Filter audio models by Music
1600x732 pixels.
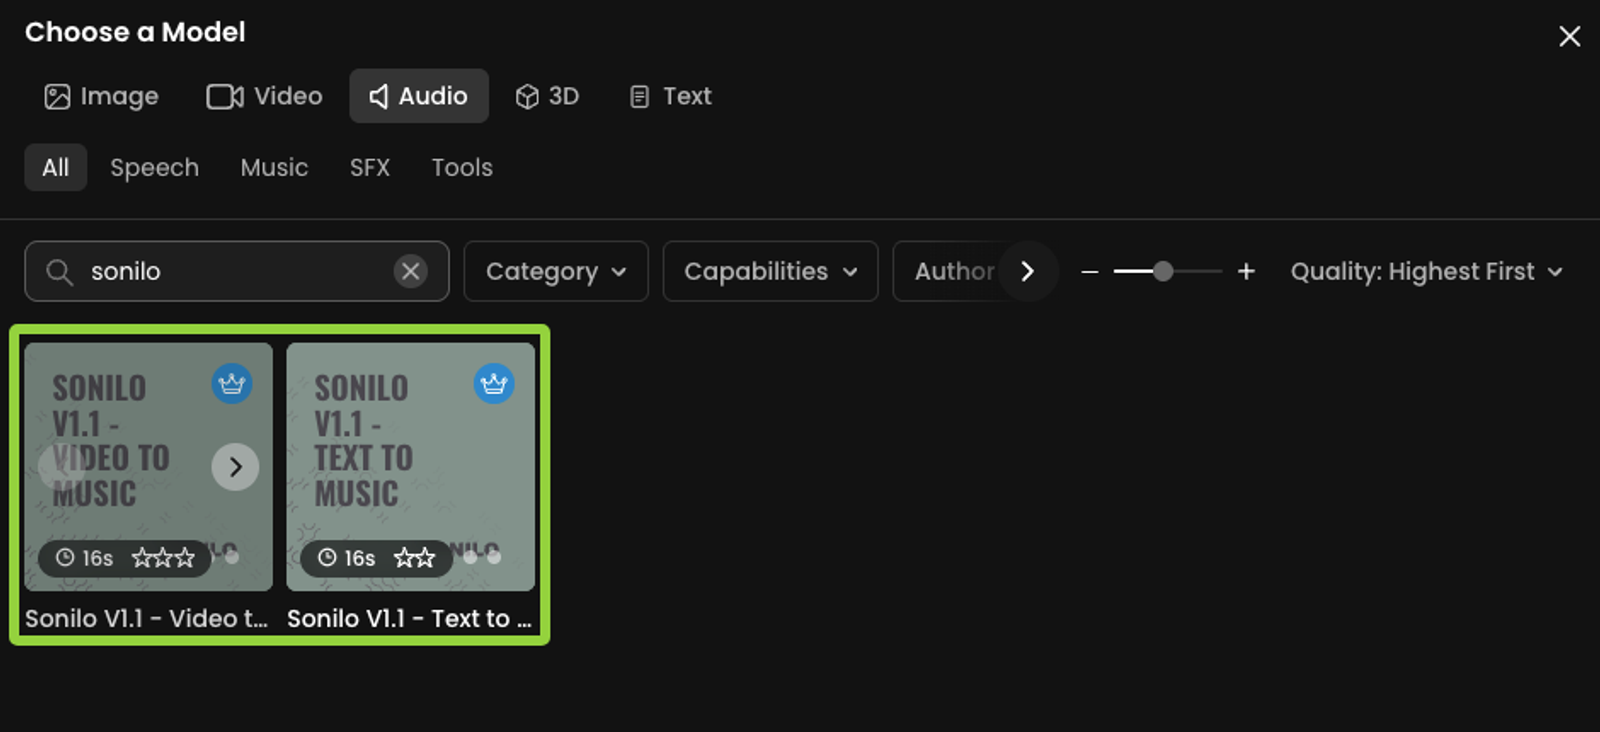tap(274, 167)
